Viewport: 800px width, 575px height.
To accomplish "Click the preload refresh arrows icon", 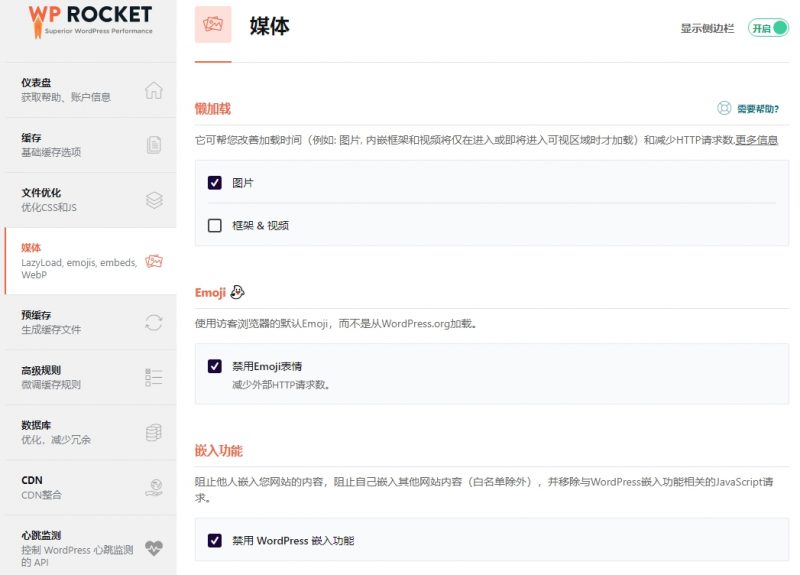I will (154, 322).
